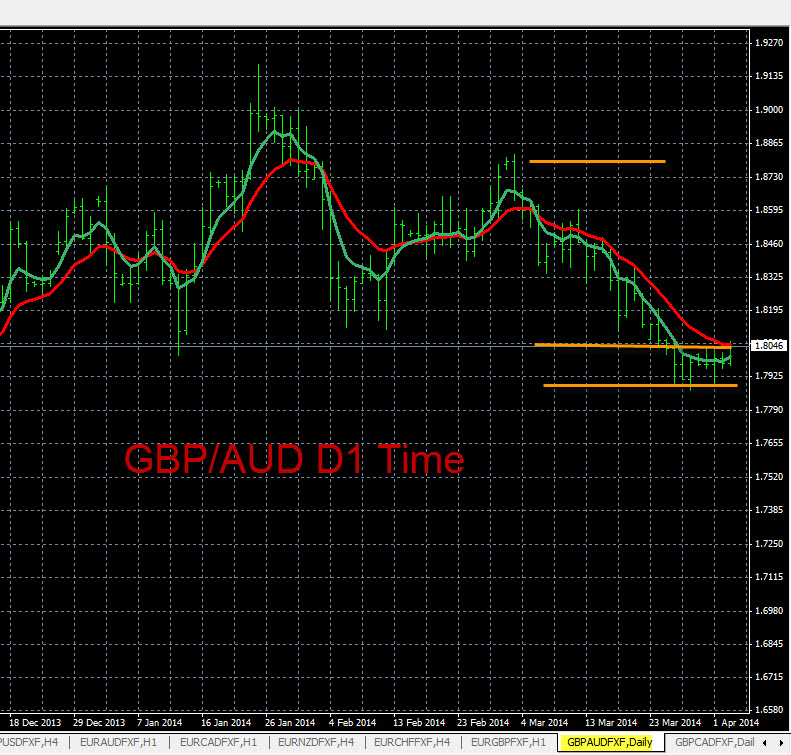Click the 1.9270 price scale label

click(769, 43)
